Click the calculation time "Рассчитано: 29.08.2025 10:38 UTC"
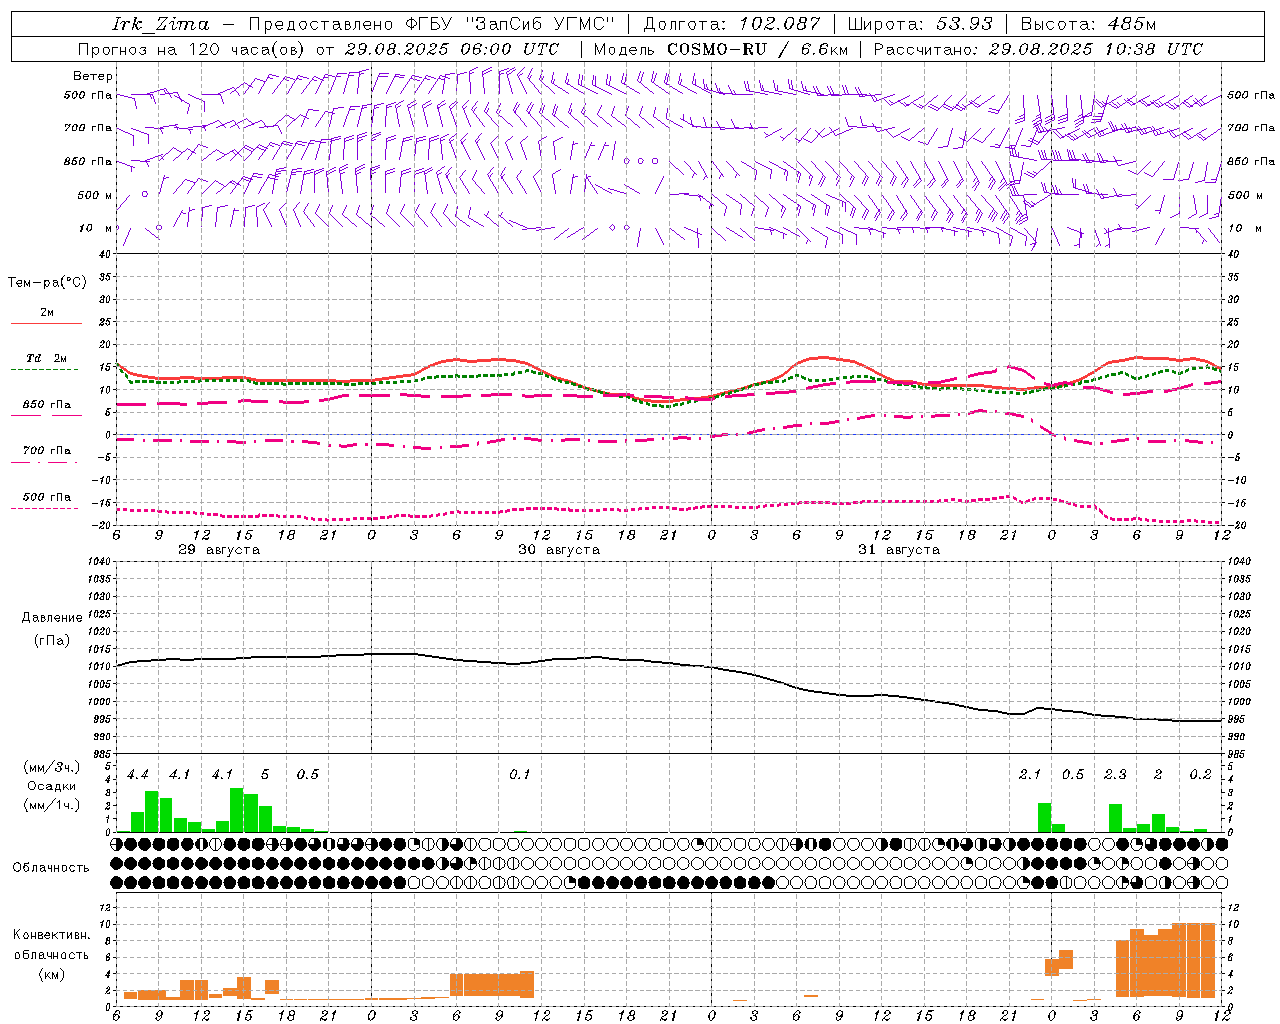The image size is (1280, 1024). pyautogui.click(x=1038, y=49)
